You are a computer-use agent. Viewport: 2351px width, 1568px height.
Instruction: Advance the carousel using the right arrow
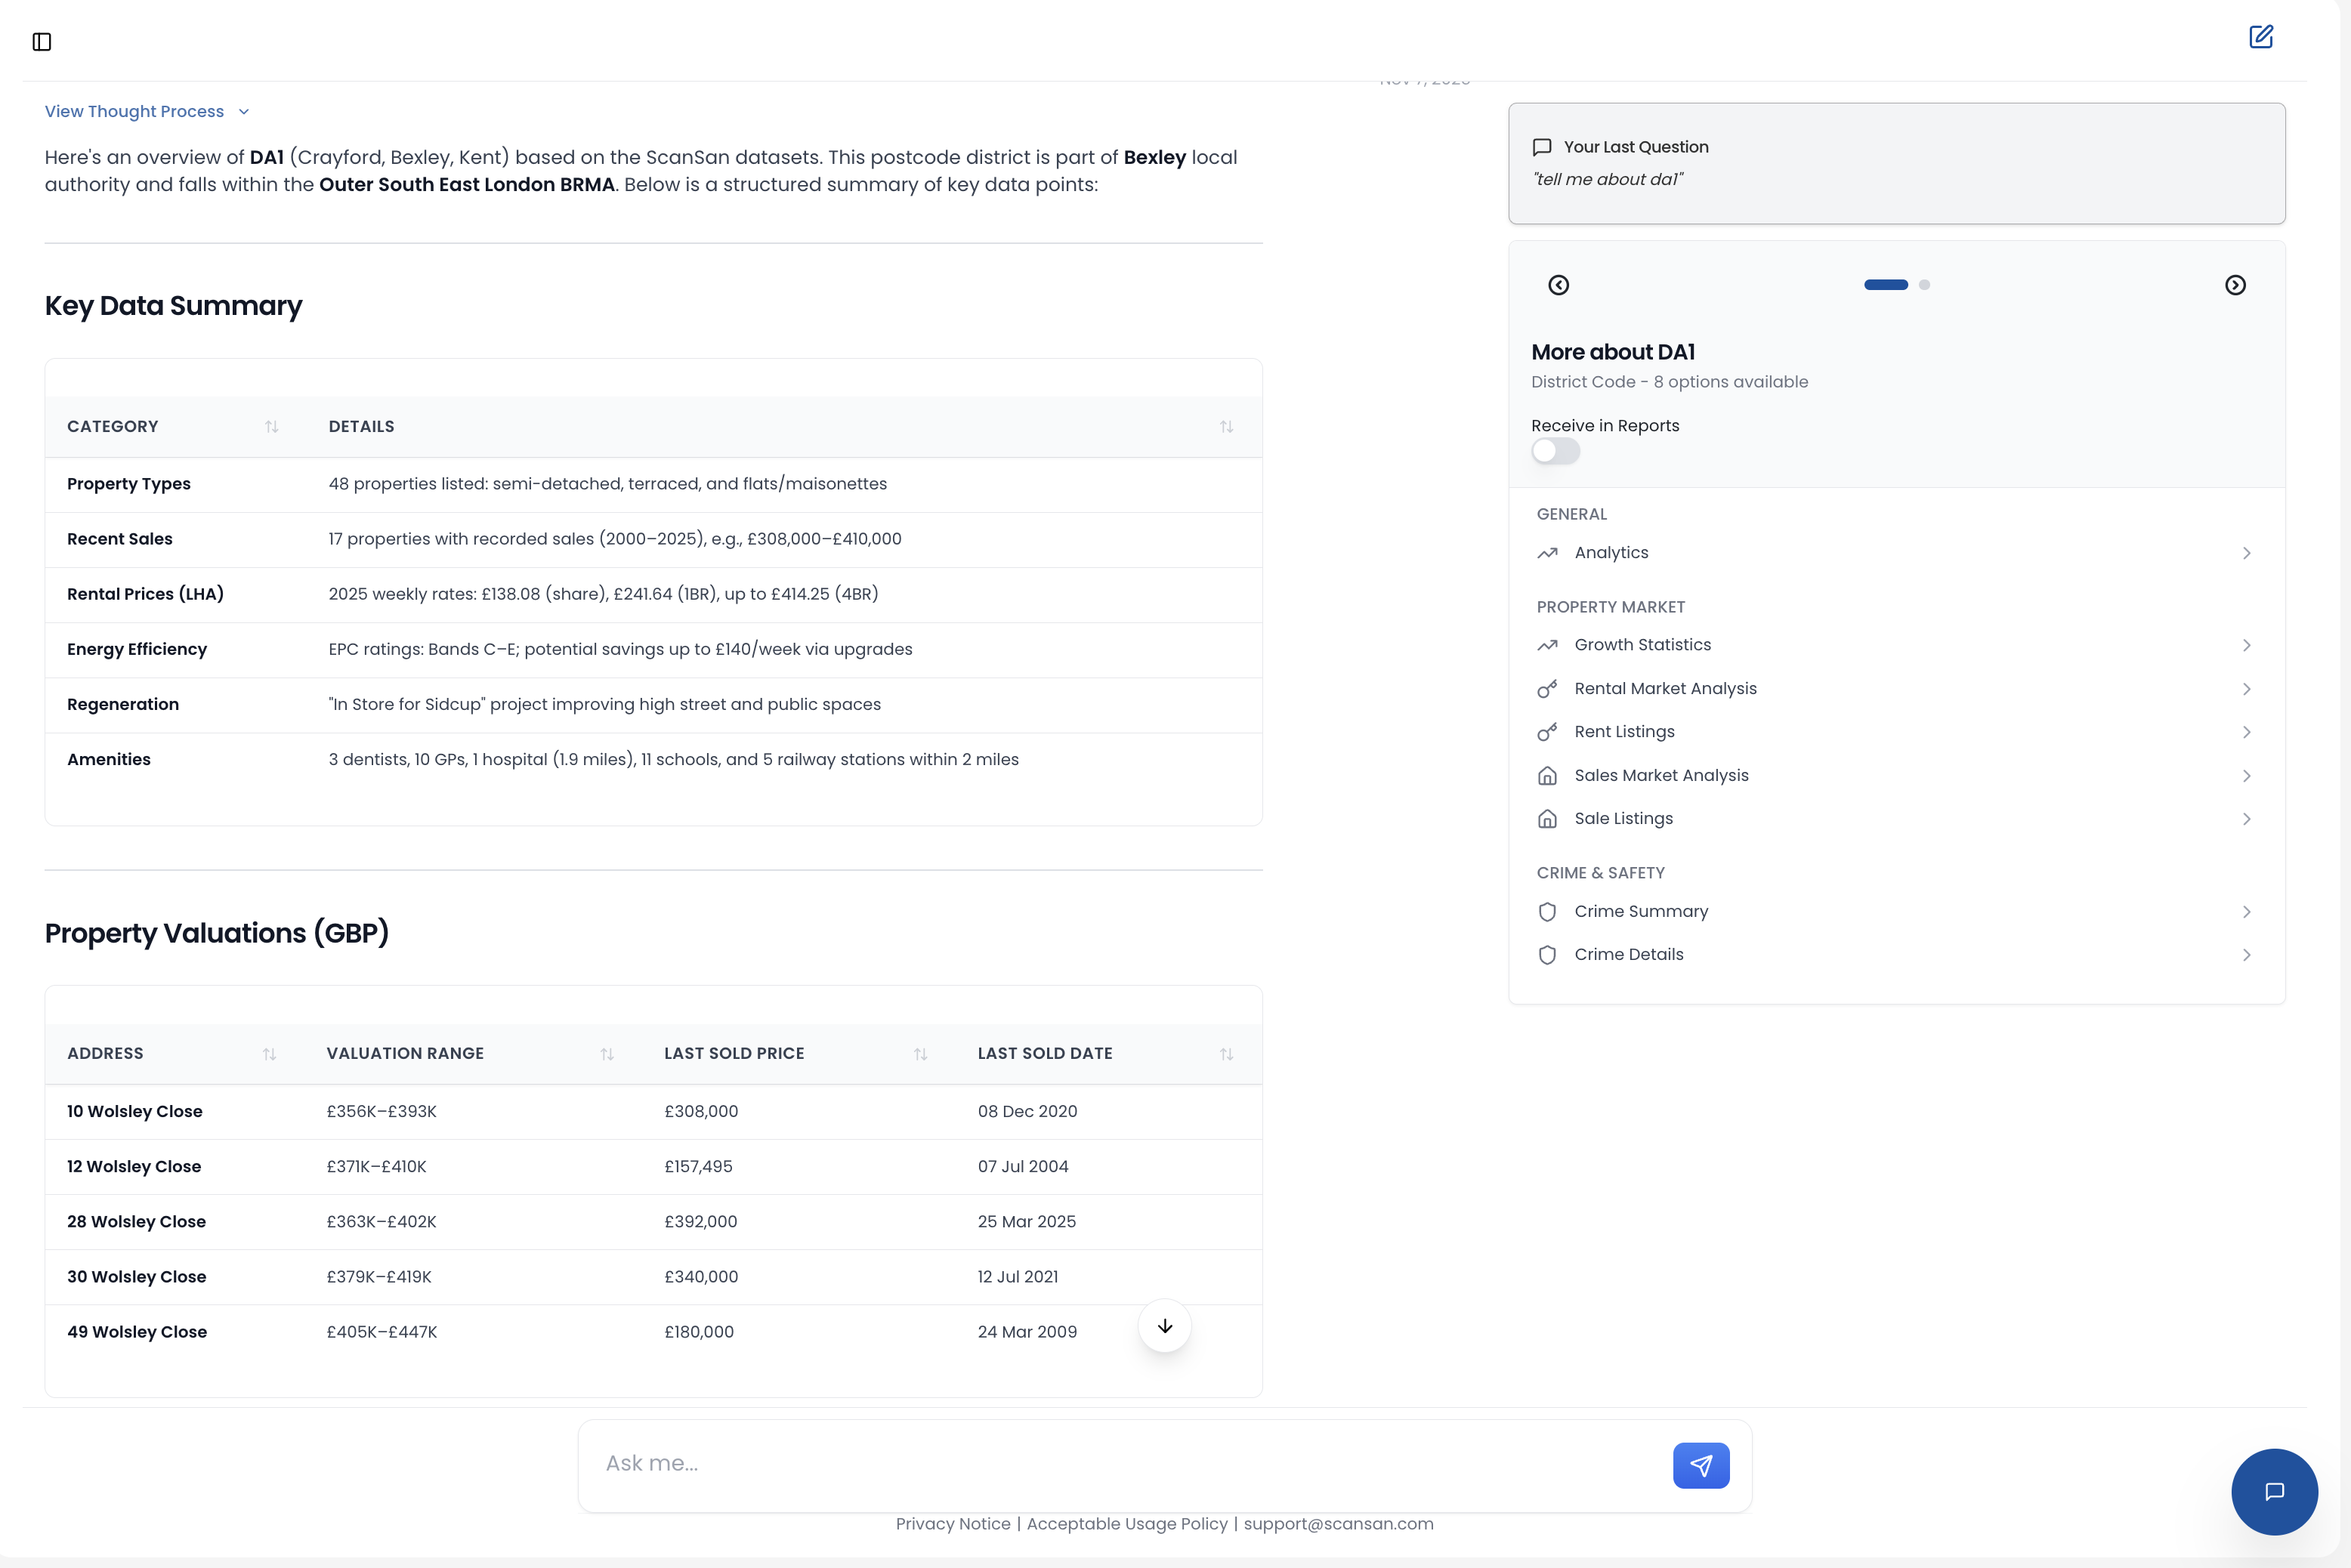[x=2236, y=285]
